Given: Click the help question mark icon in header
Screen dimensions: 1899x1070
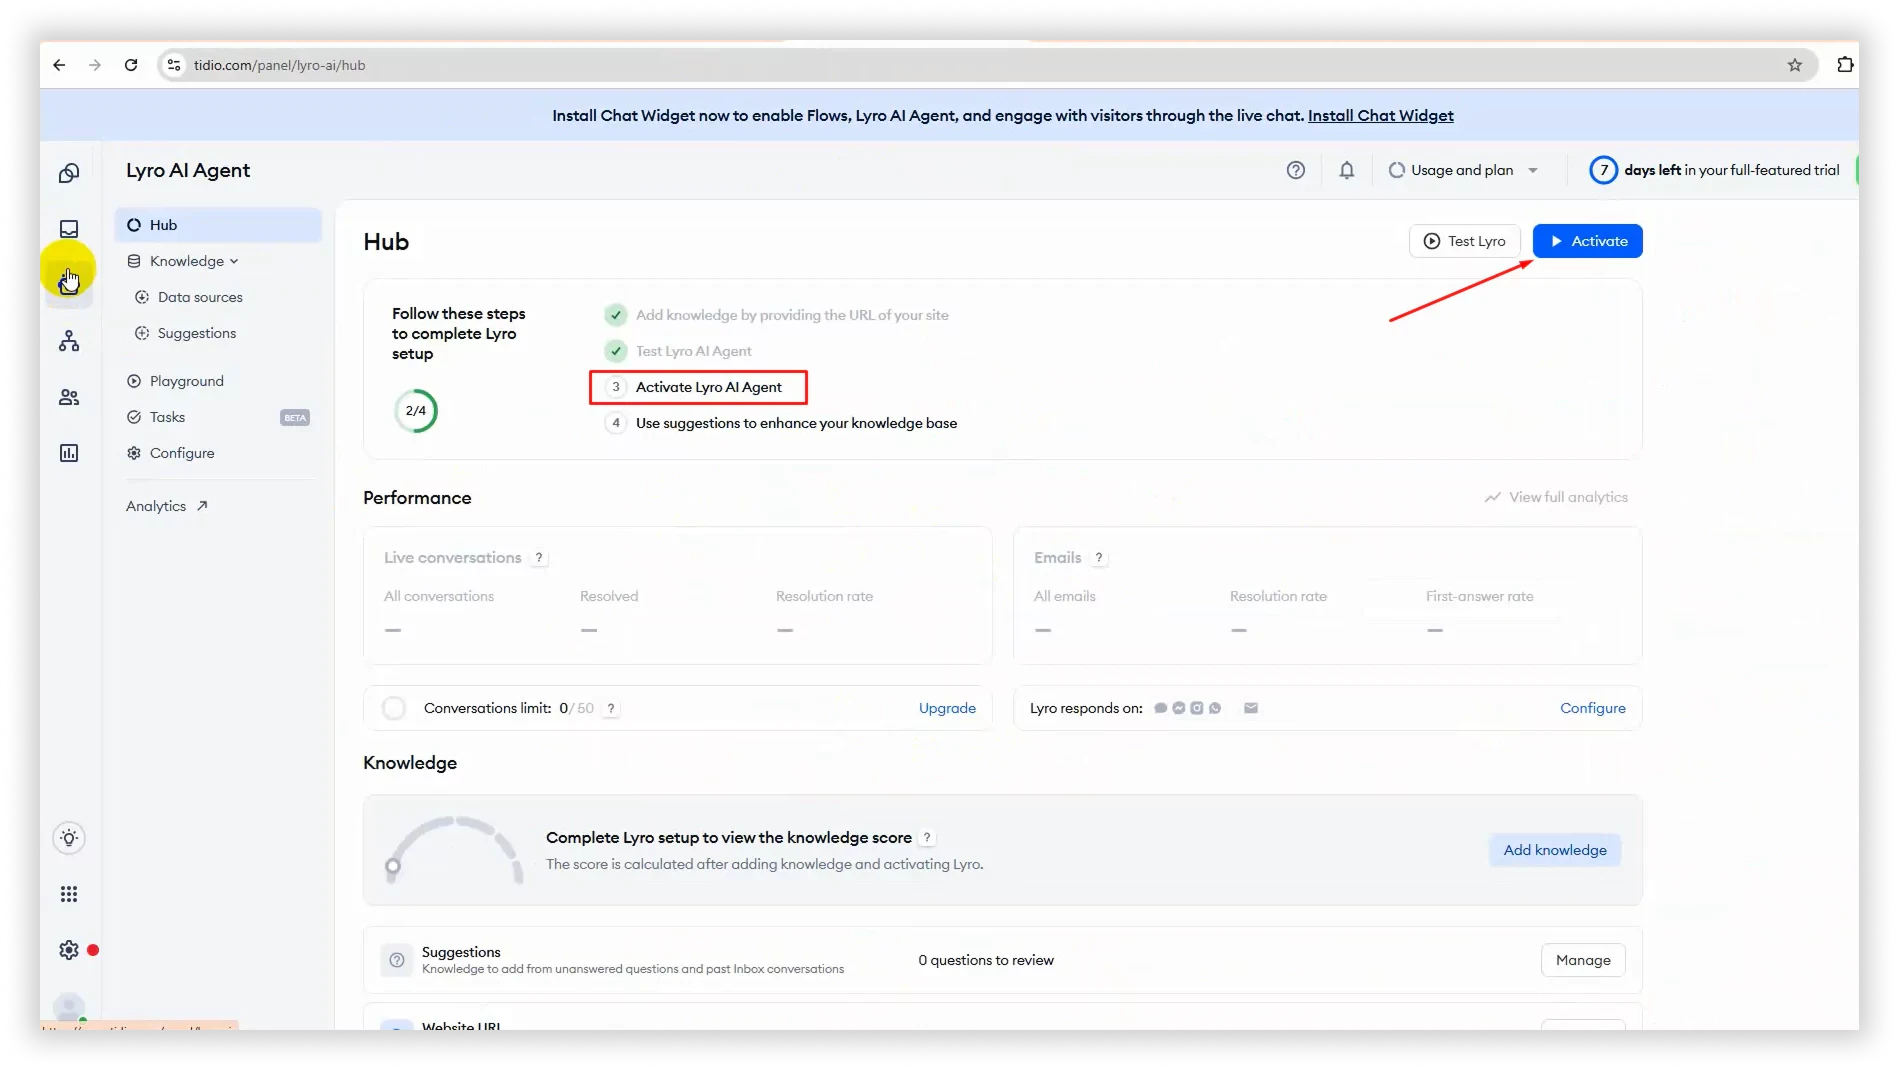Looking at the screenshot, I should 1296,170.
